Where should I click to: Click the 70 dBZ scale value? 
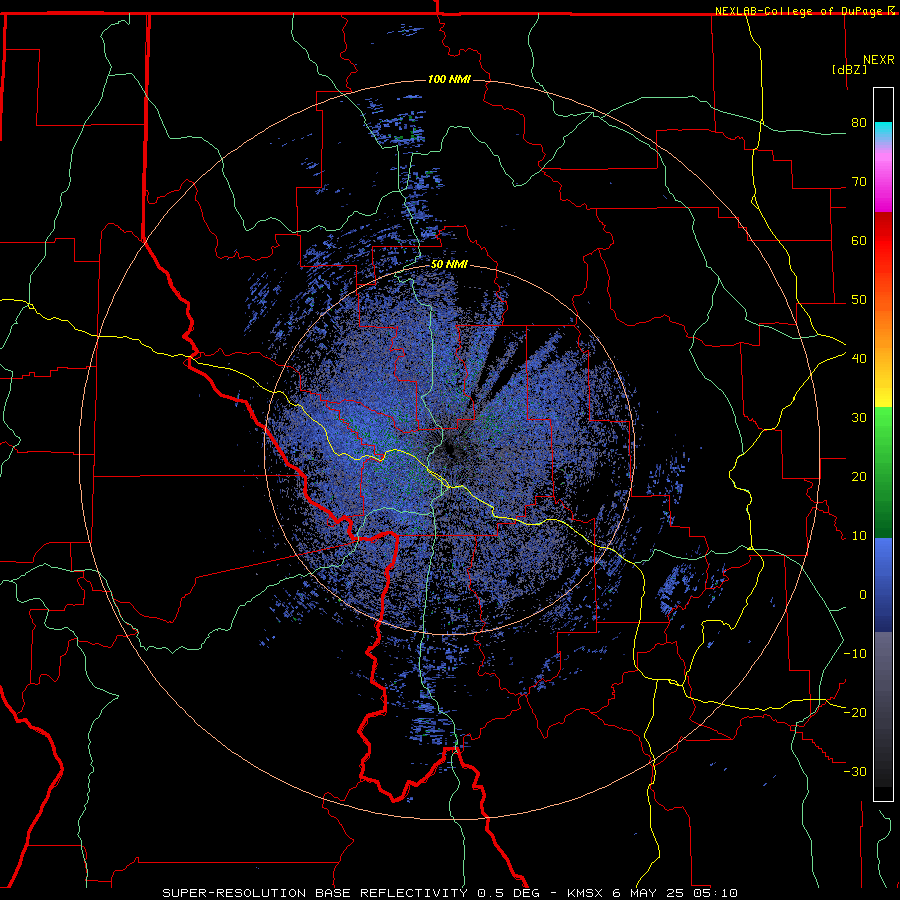click(x=859, y=182)
